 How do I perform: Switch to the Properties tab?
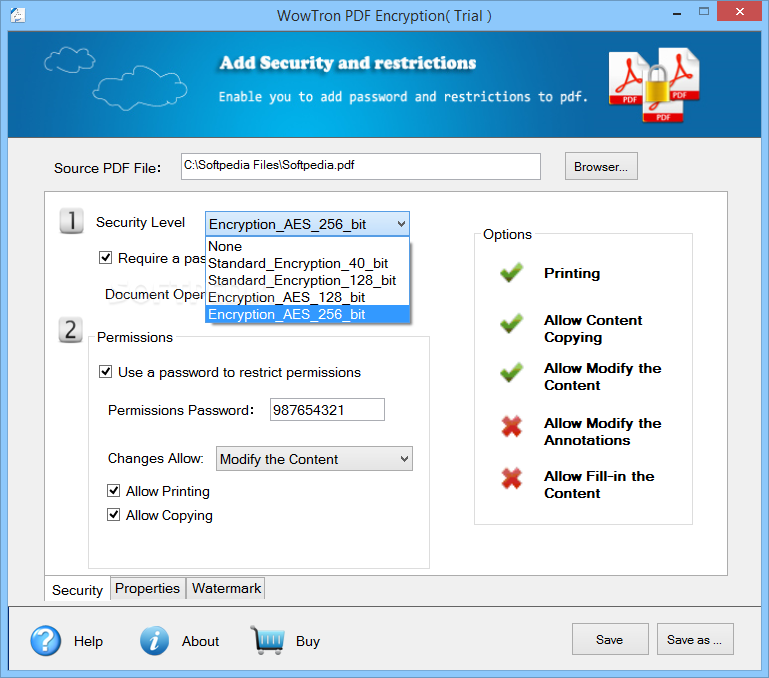147,588
